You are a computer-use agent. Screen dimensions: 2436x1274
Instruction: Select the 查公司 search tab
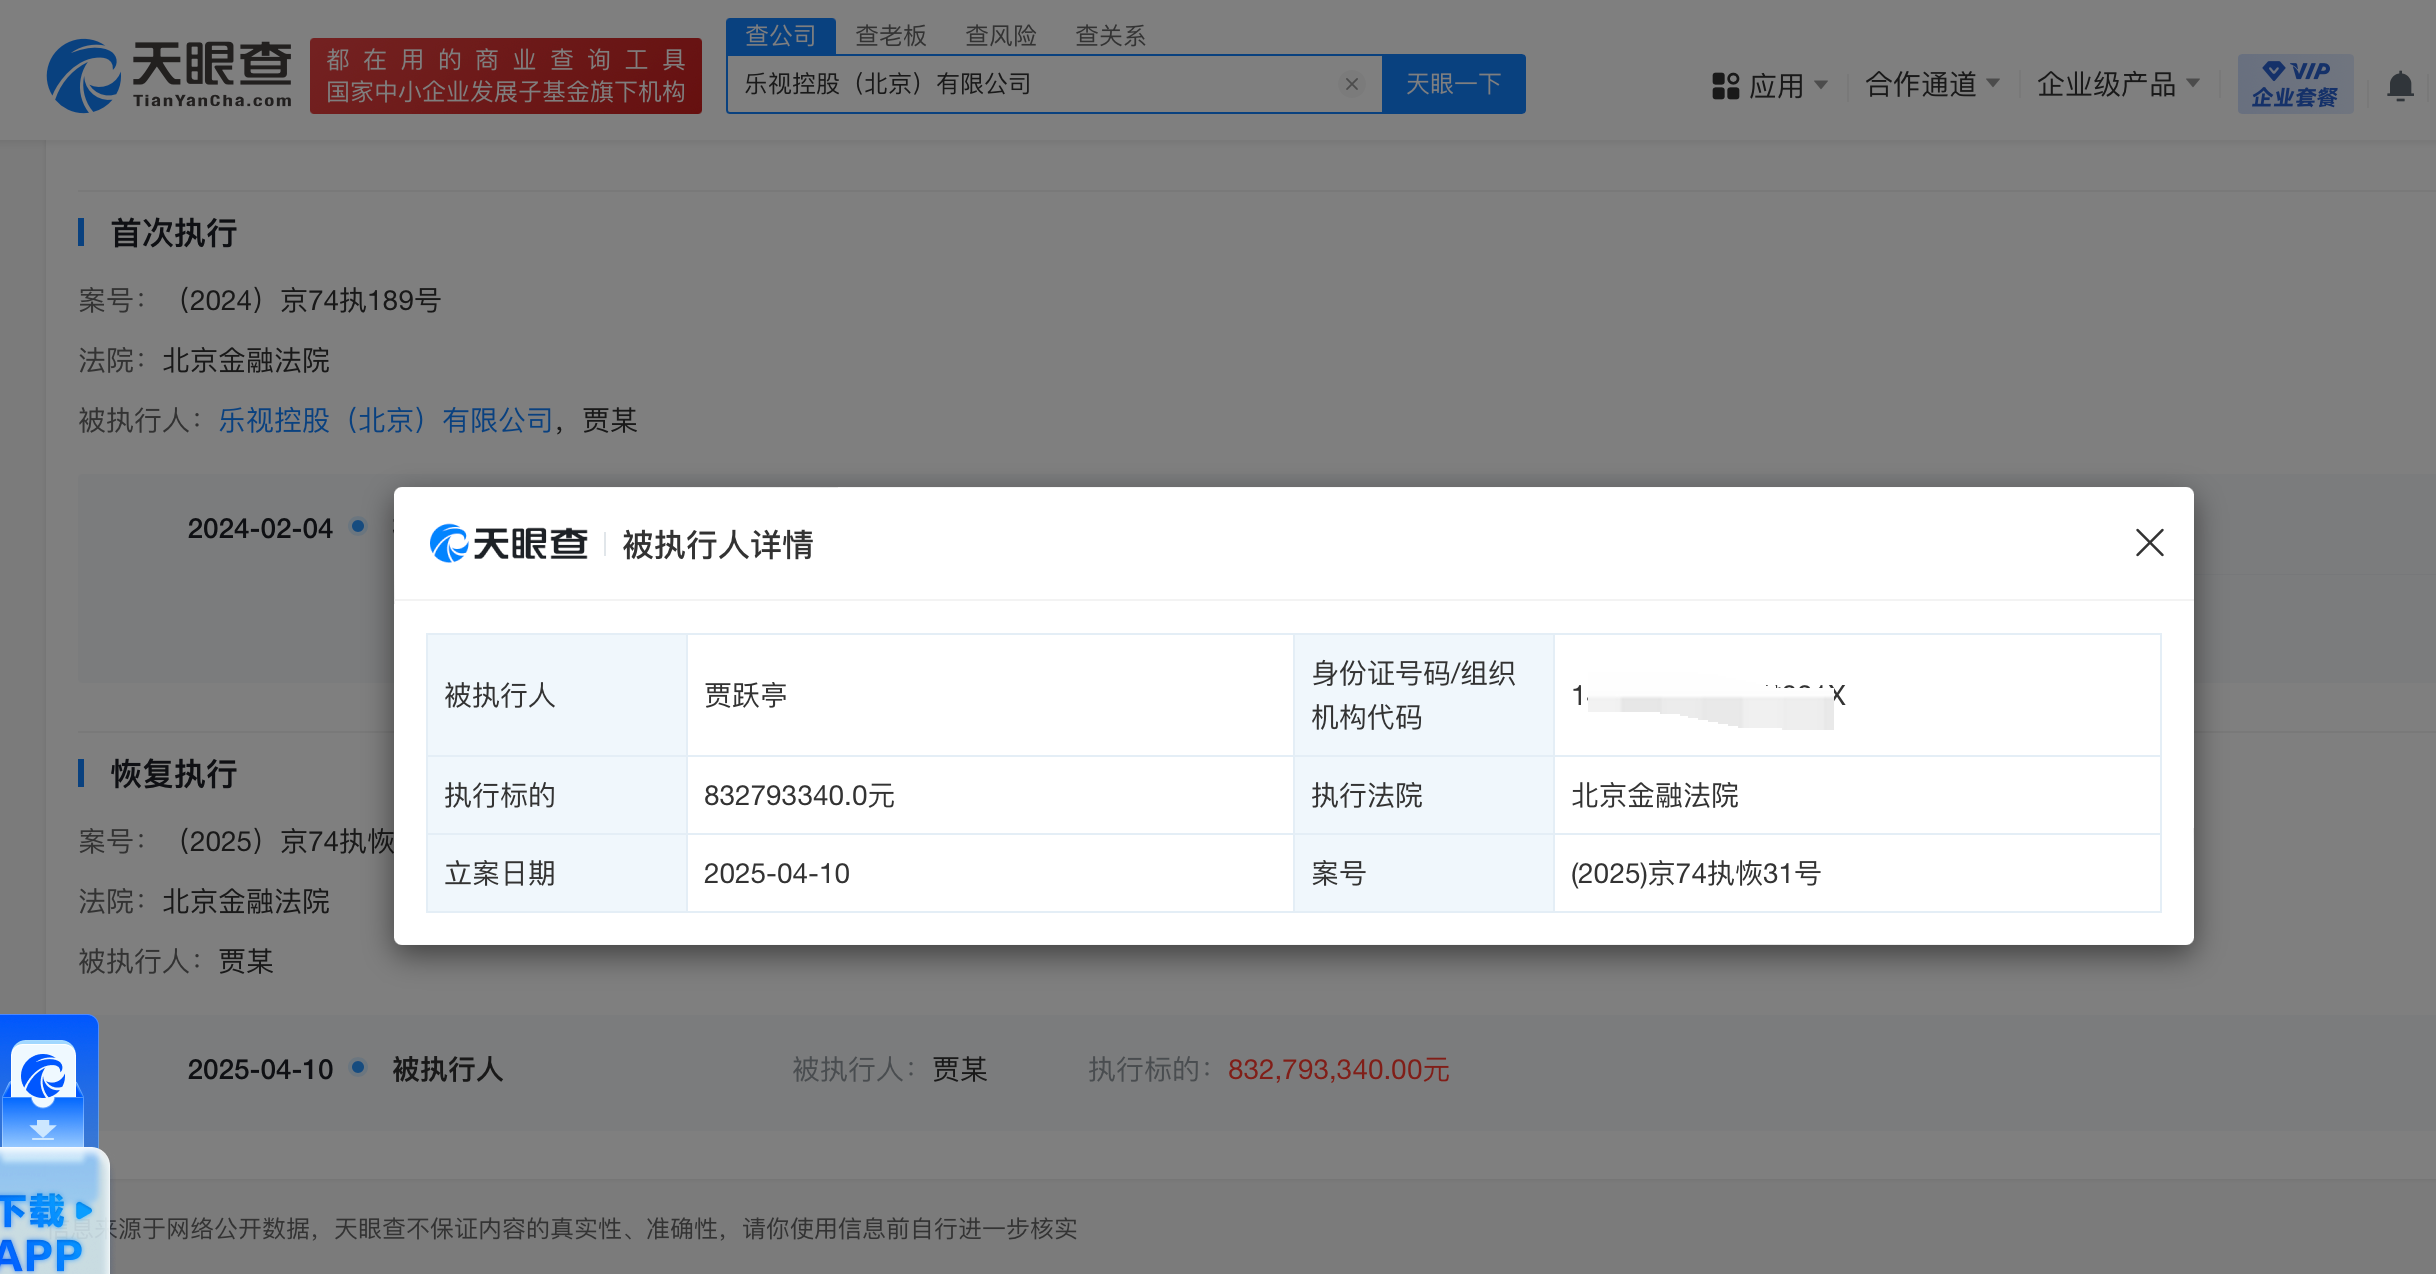(x=780, y=36)
